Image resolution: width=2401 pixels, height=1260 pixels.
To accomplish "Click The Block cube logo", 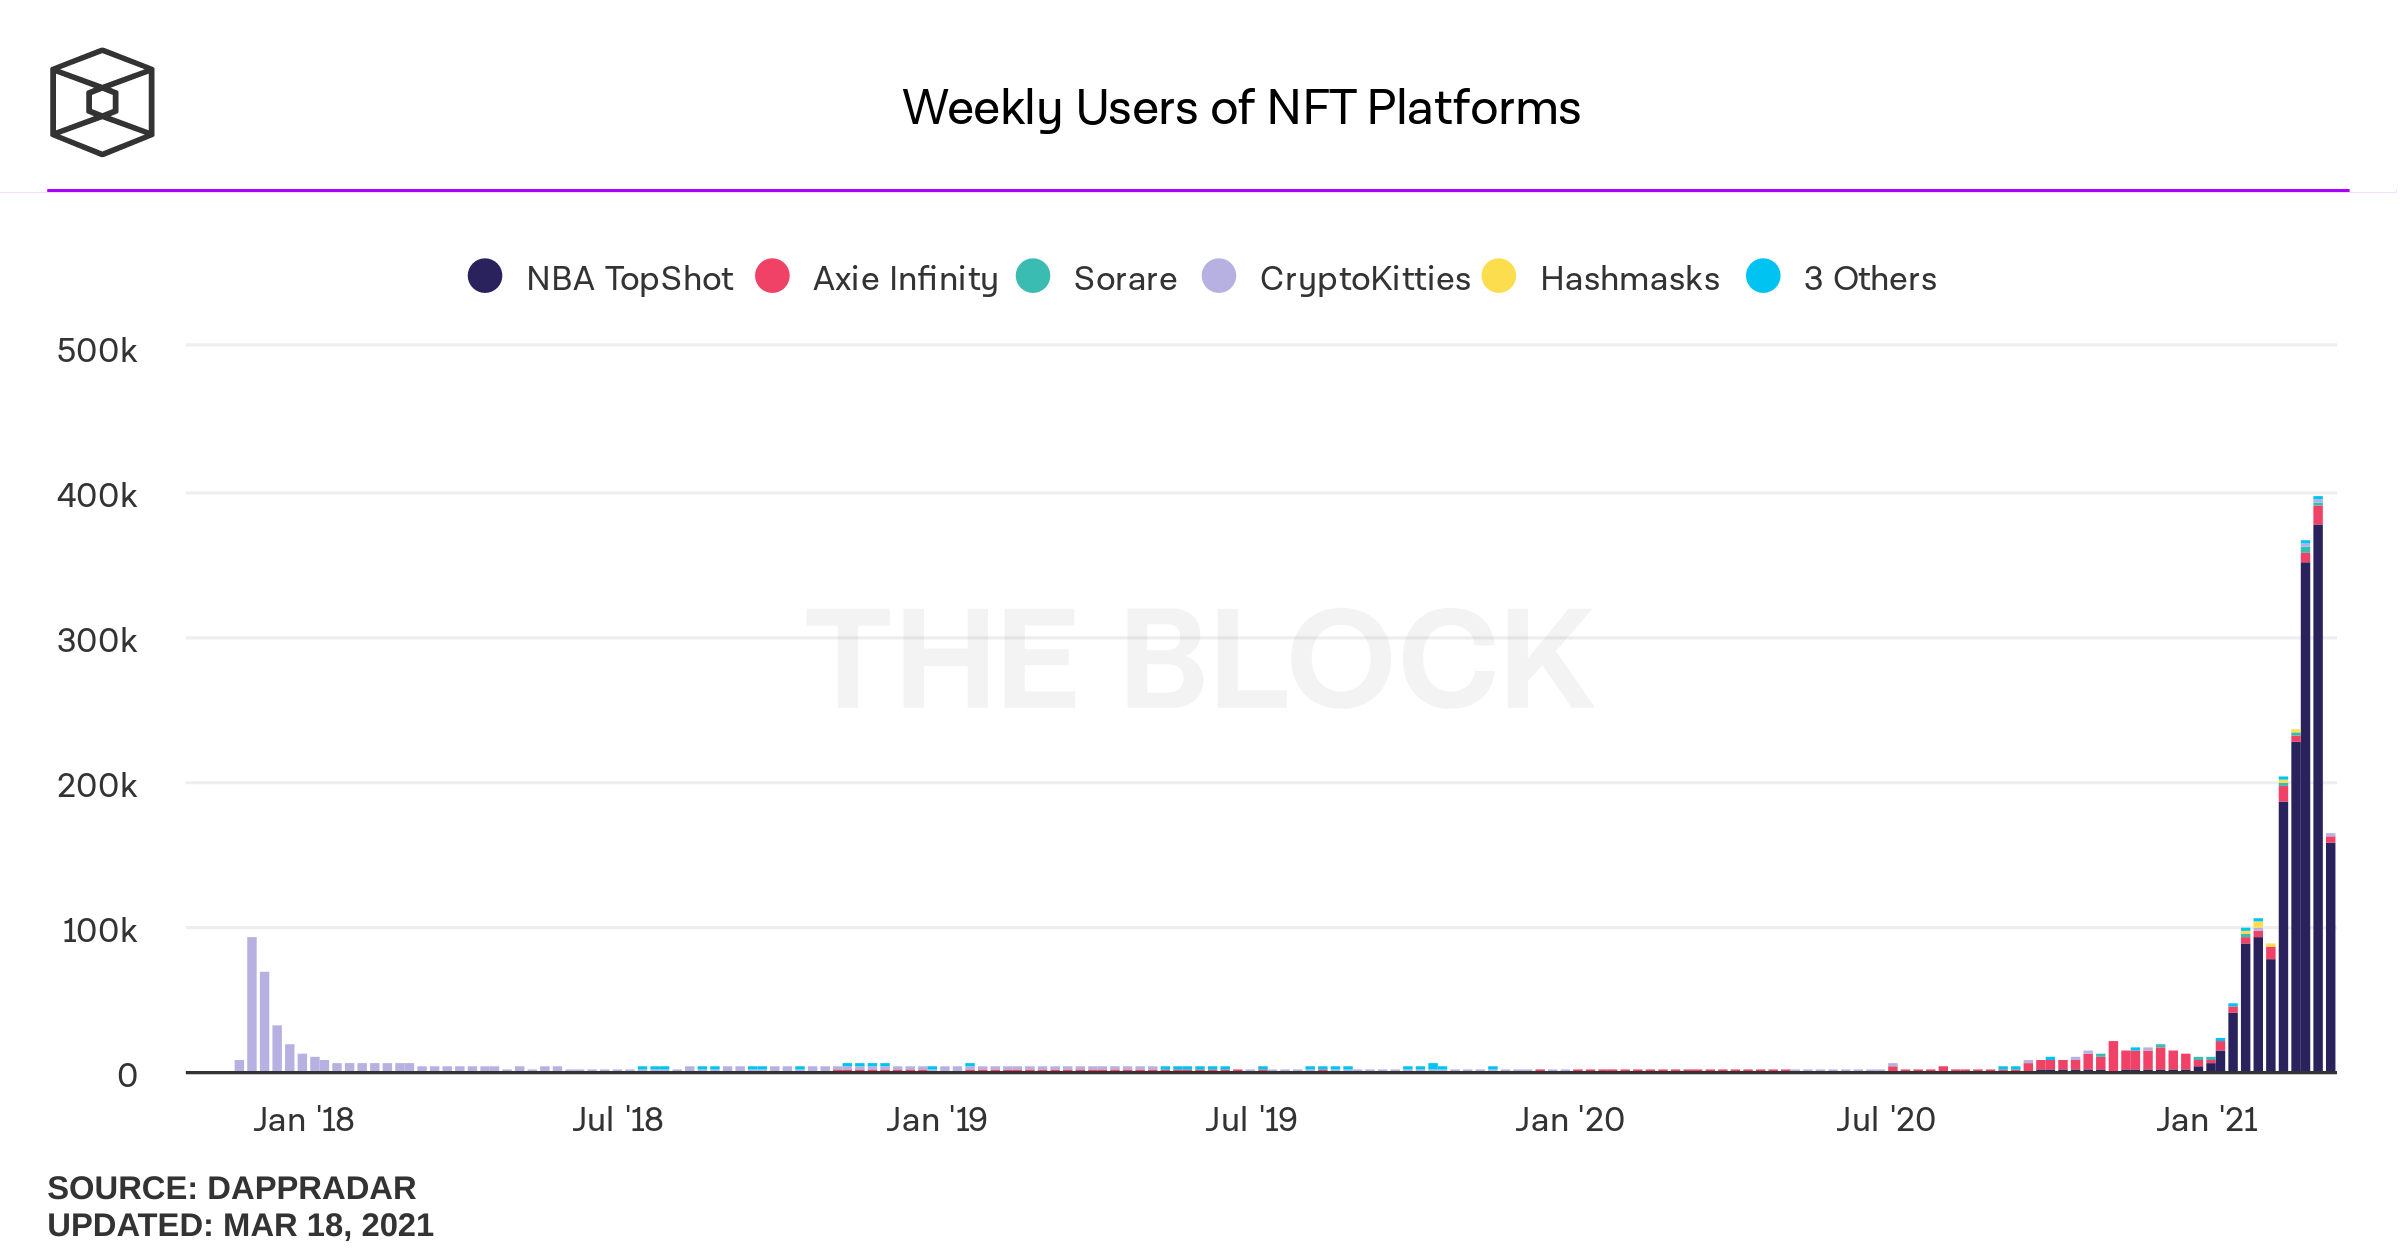I will tap(102, 102).
